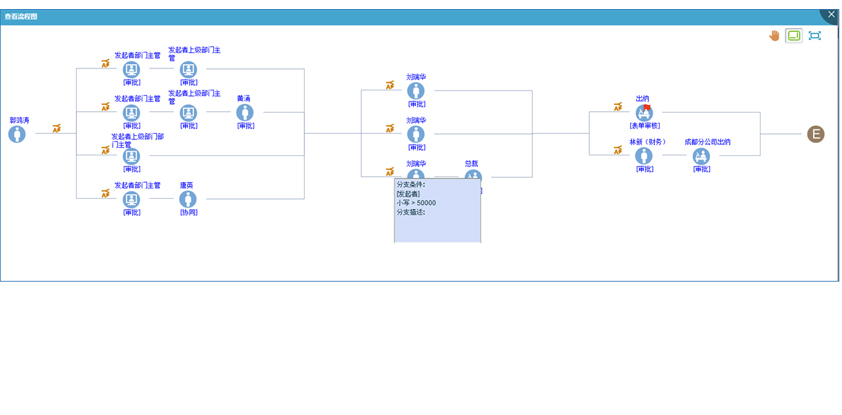Screen dimensions: 842x415
Task: Click condition icon before middle 刘瑞华
Action: tap(390, 128)
